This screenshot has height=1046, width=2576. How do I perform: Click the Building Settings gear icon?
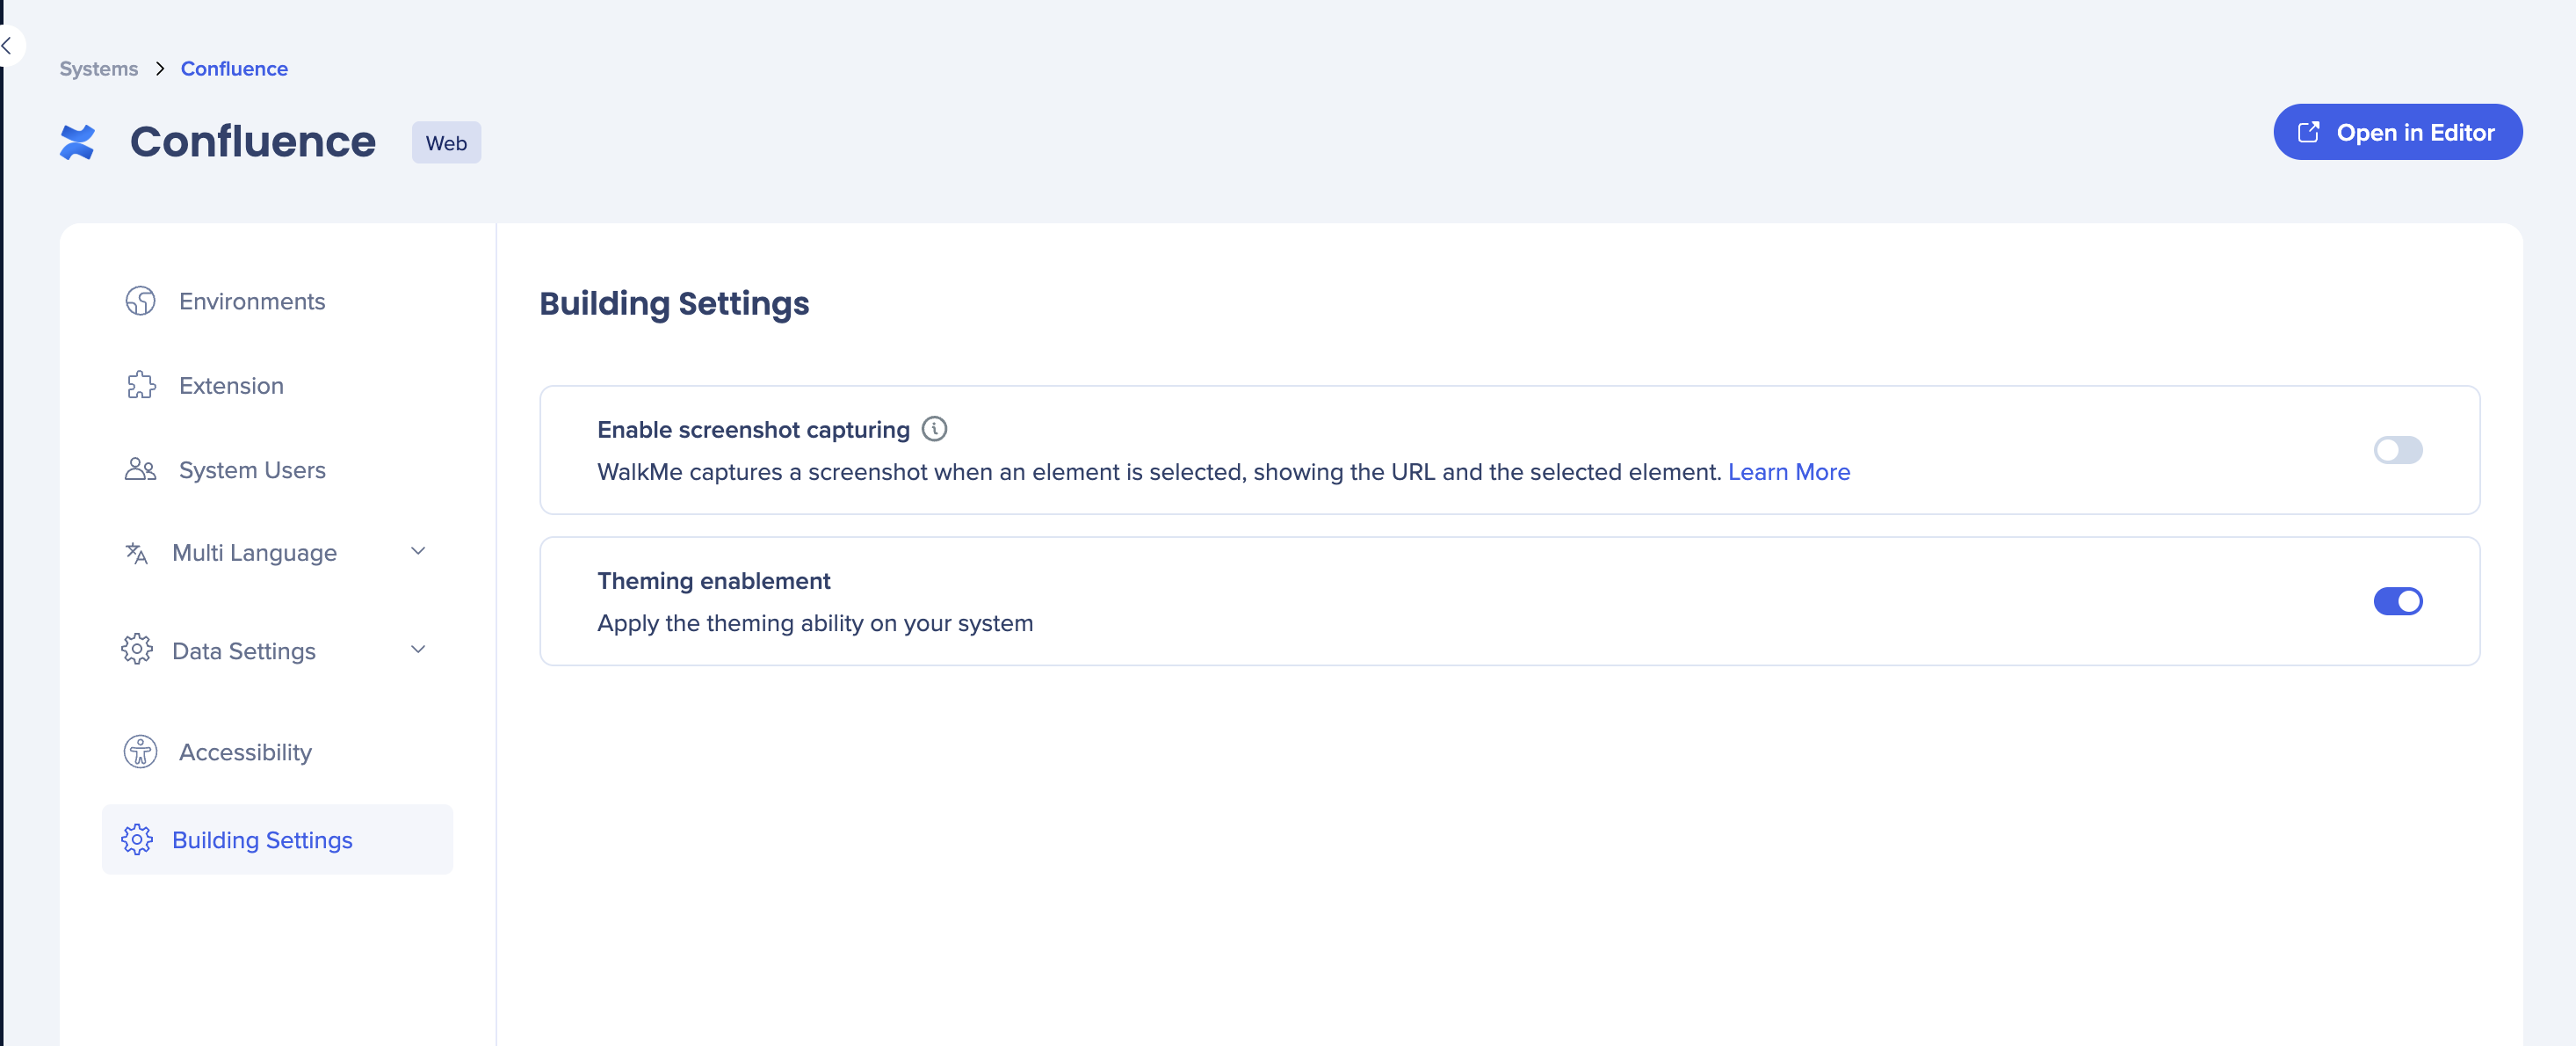click(137, 839)
